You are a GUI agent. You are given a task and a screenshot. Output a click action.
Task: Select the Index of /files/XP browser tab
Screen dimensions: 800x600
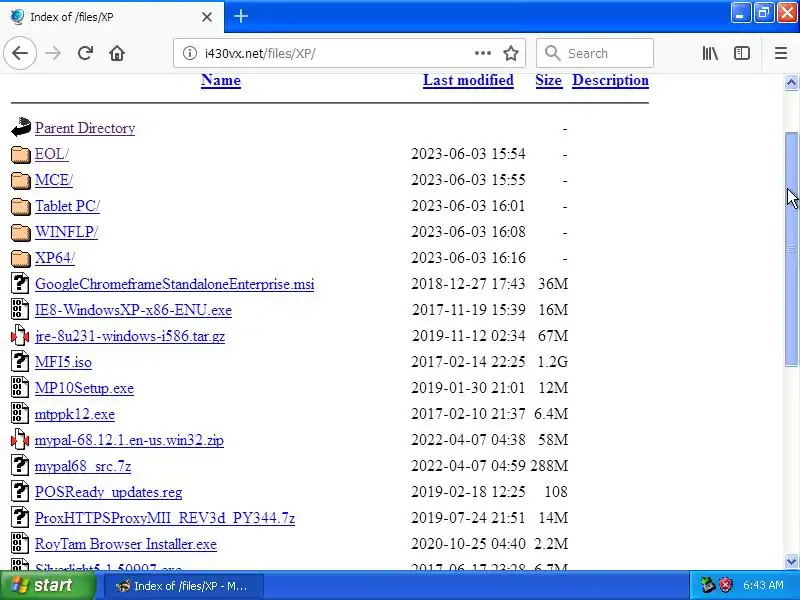pos(112,17)
